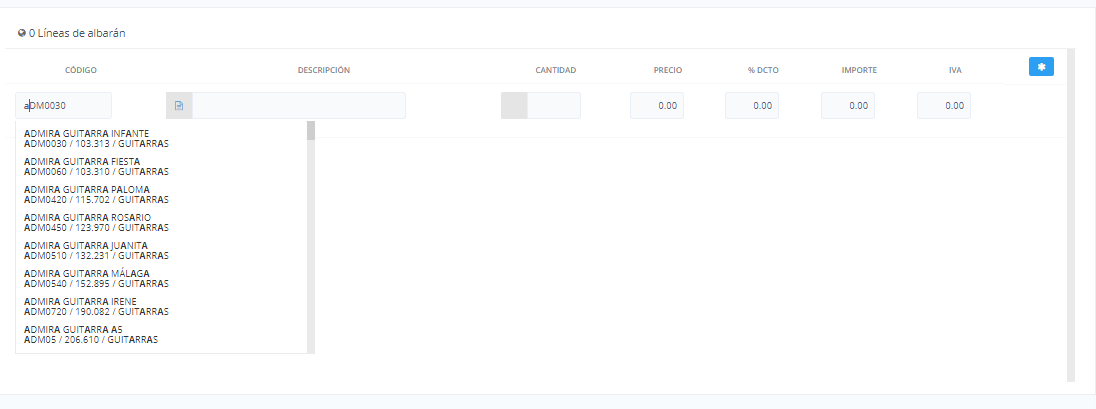Select ADMIRA GUITARRA INFANTE suggestion
This screenshot has height=409, width=1096.
tap(161, 138)
